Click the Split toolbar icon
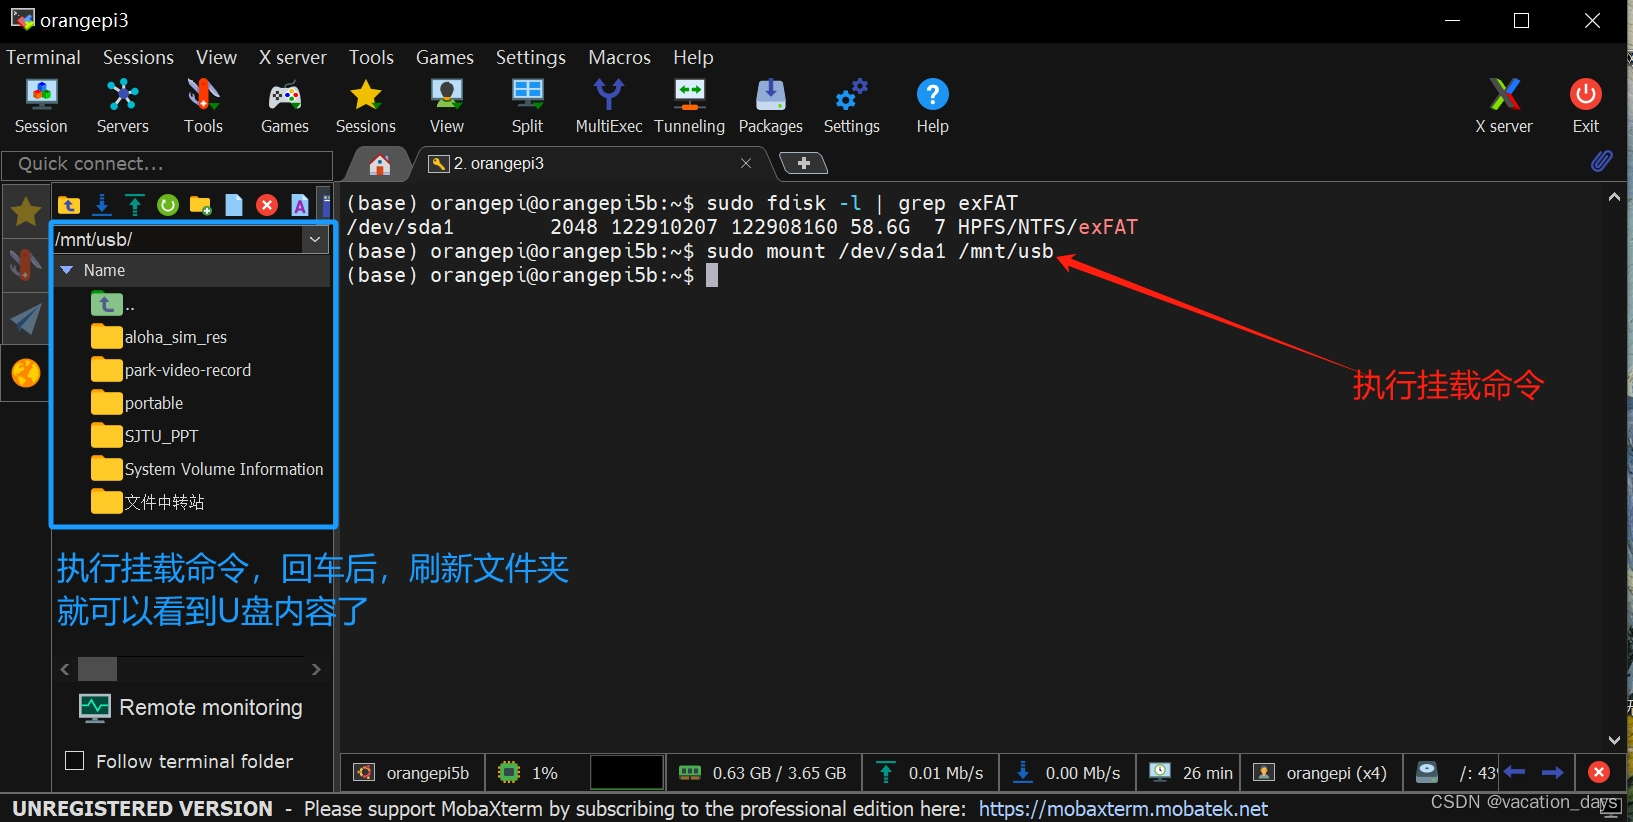1633x822 pixels. [x=527, y=106]
